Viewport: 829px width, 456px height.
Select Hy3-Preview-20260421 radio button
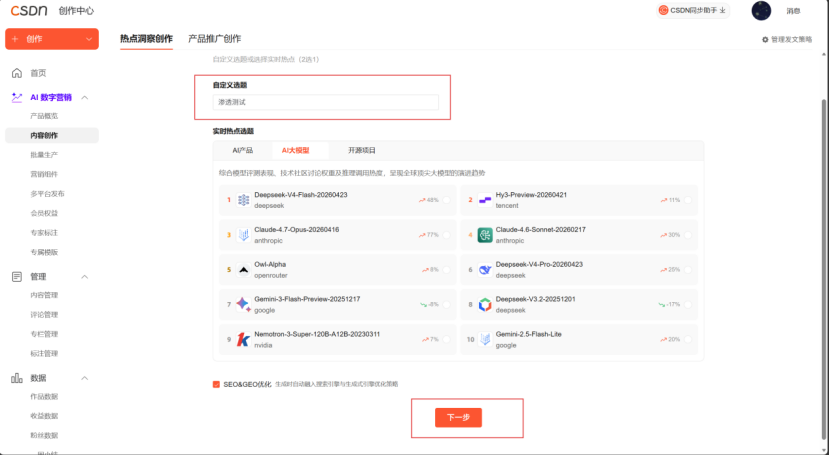pos(687,200)
